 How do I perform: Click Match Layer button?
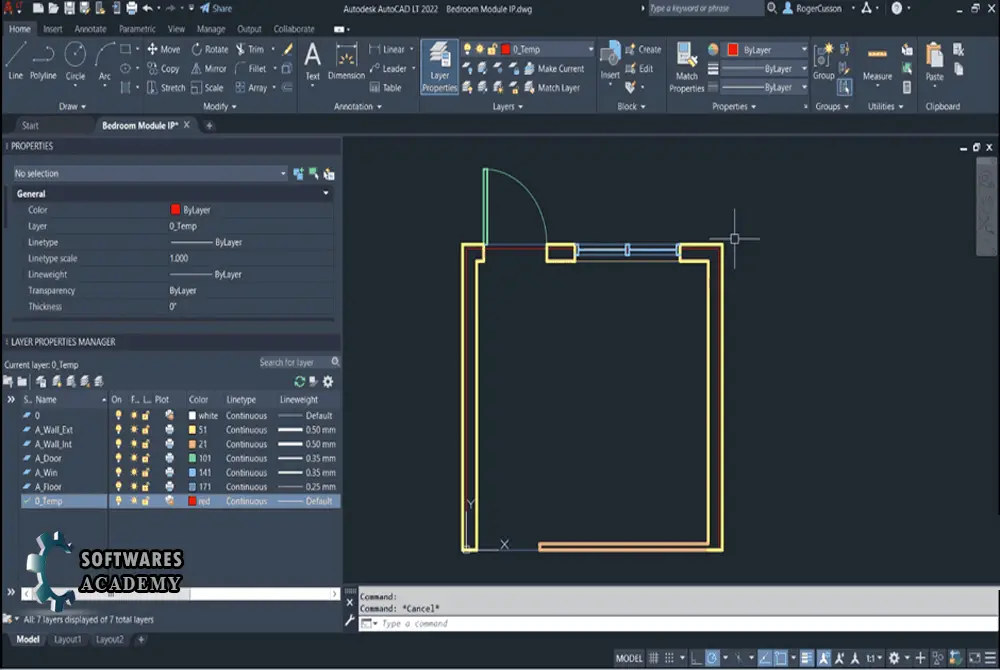[552, 87]
